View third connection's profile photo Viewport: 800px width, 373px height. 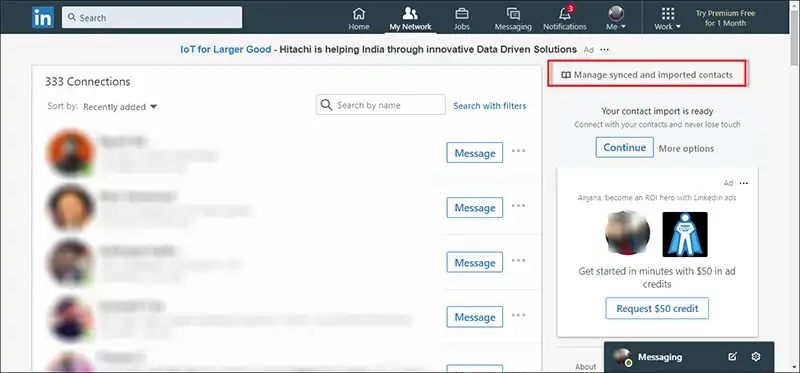(x=70, y=262)
